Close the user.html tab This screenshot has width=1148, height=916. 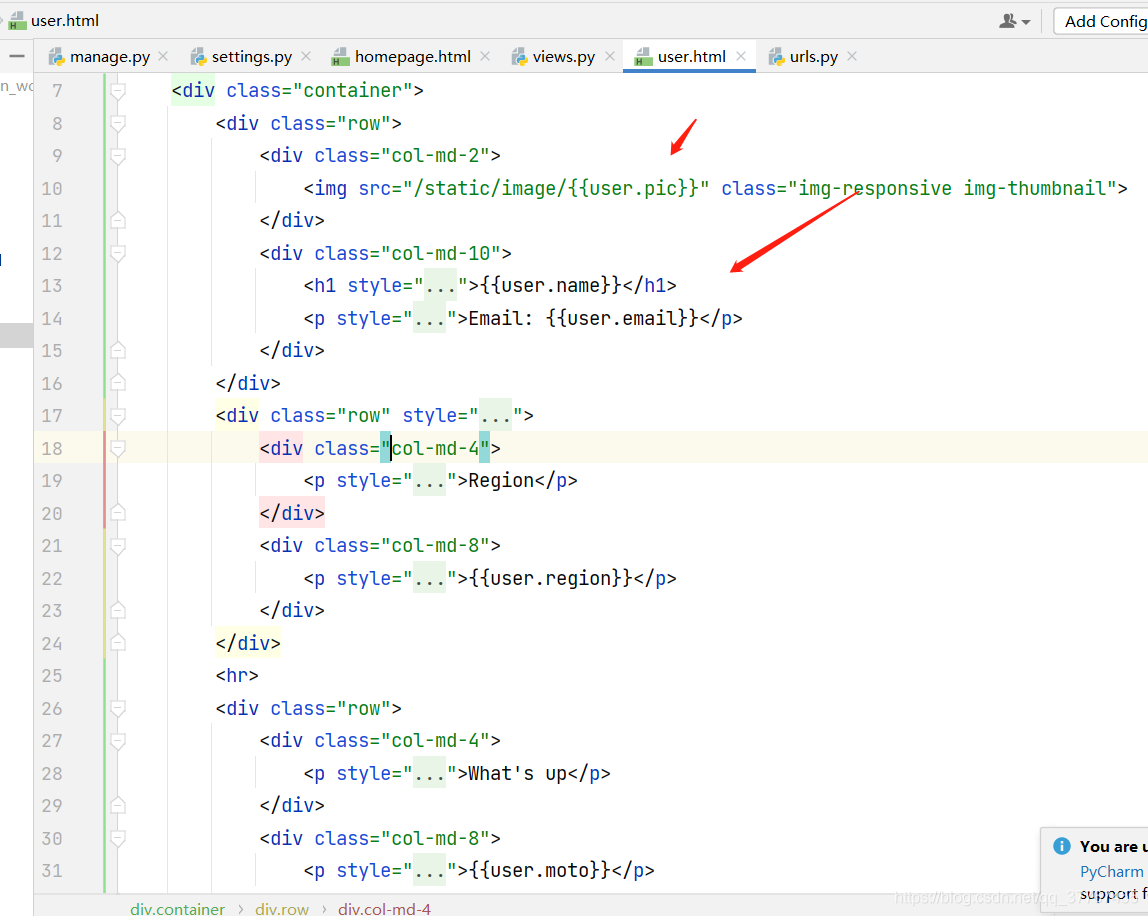coord(741,56)
